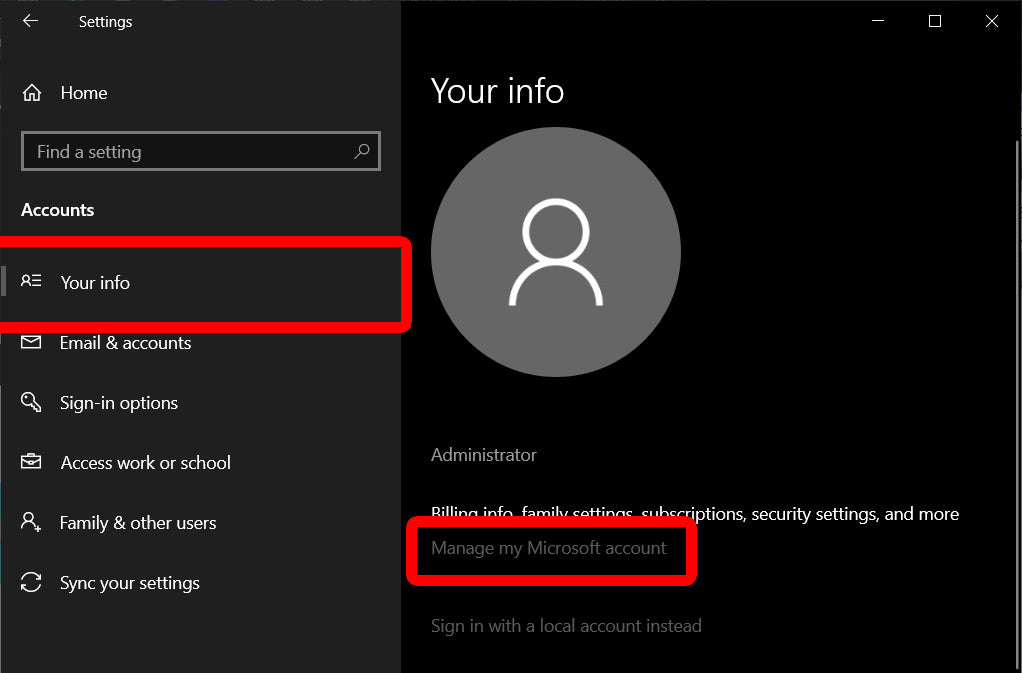Click the search magnifier in Find a setting

(362, 151)
